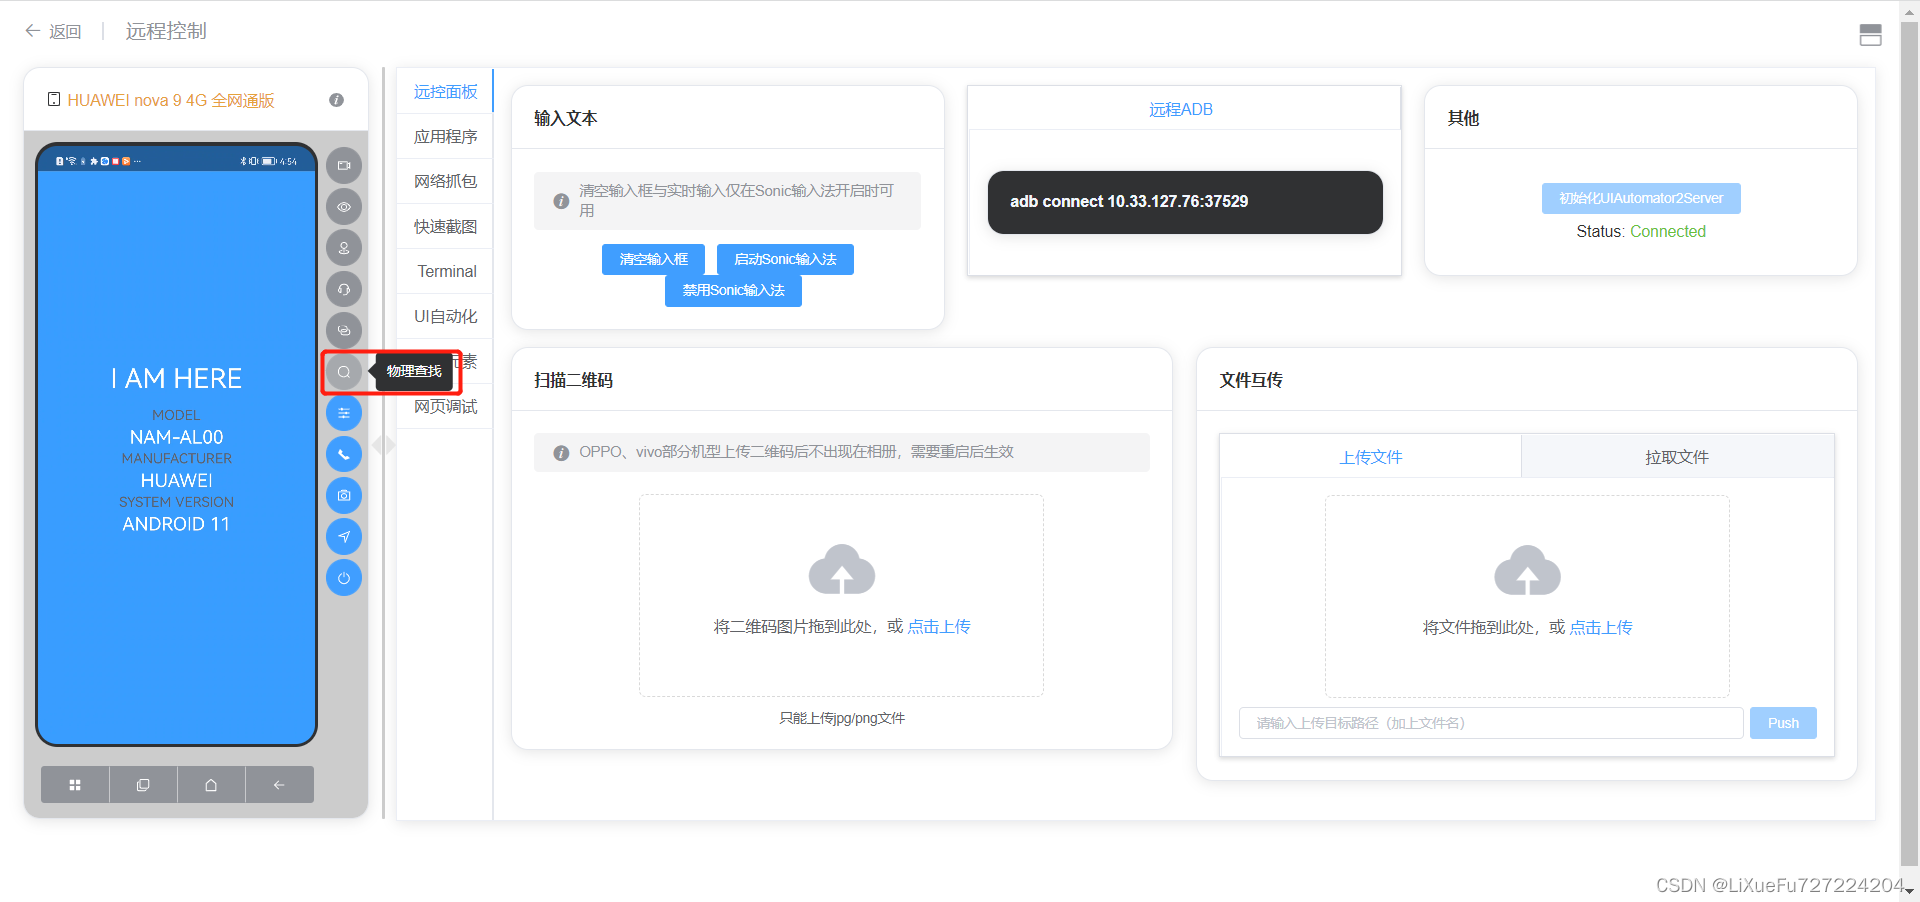The height and width of the screenshot is (902, 1920).
Task: Click the headset audio icon on device toolbar
Action: click(x=343, y=289)
